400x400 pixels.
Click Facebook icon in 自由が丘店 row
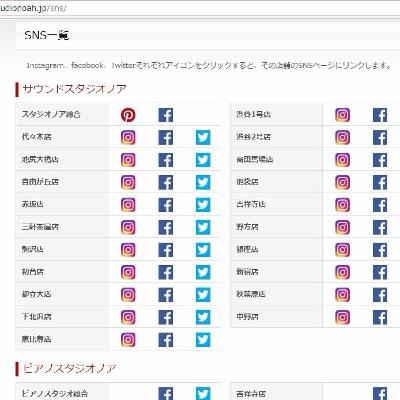[166, 182]
